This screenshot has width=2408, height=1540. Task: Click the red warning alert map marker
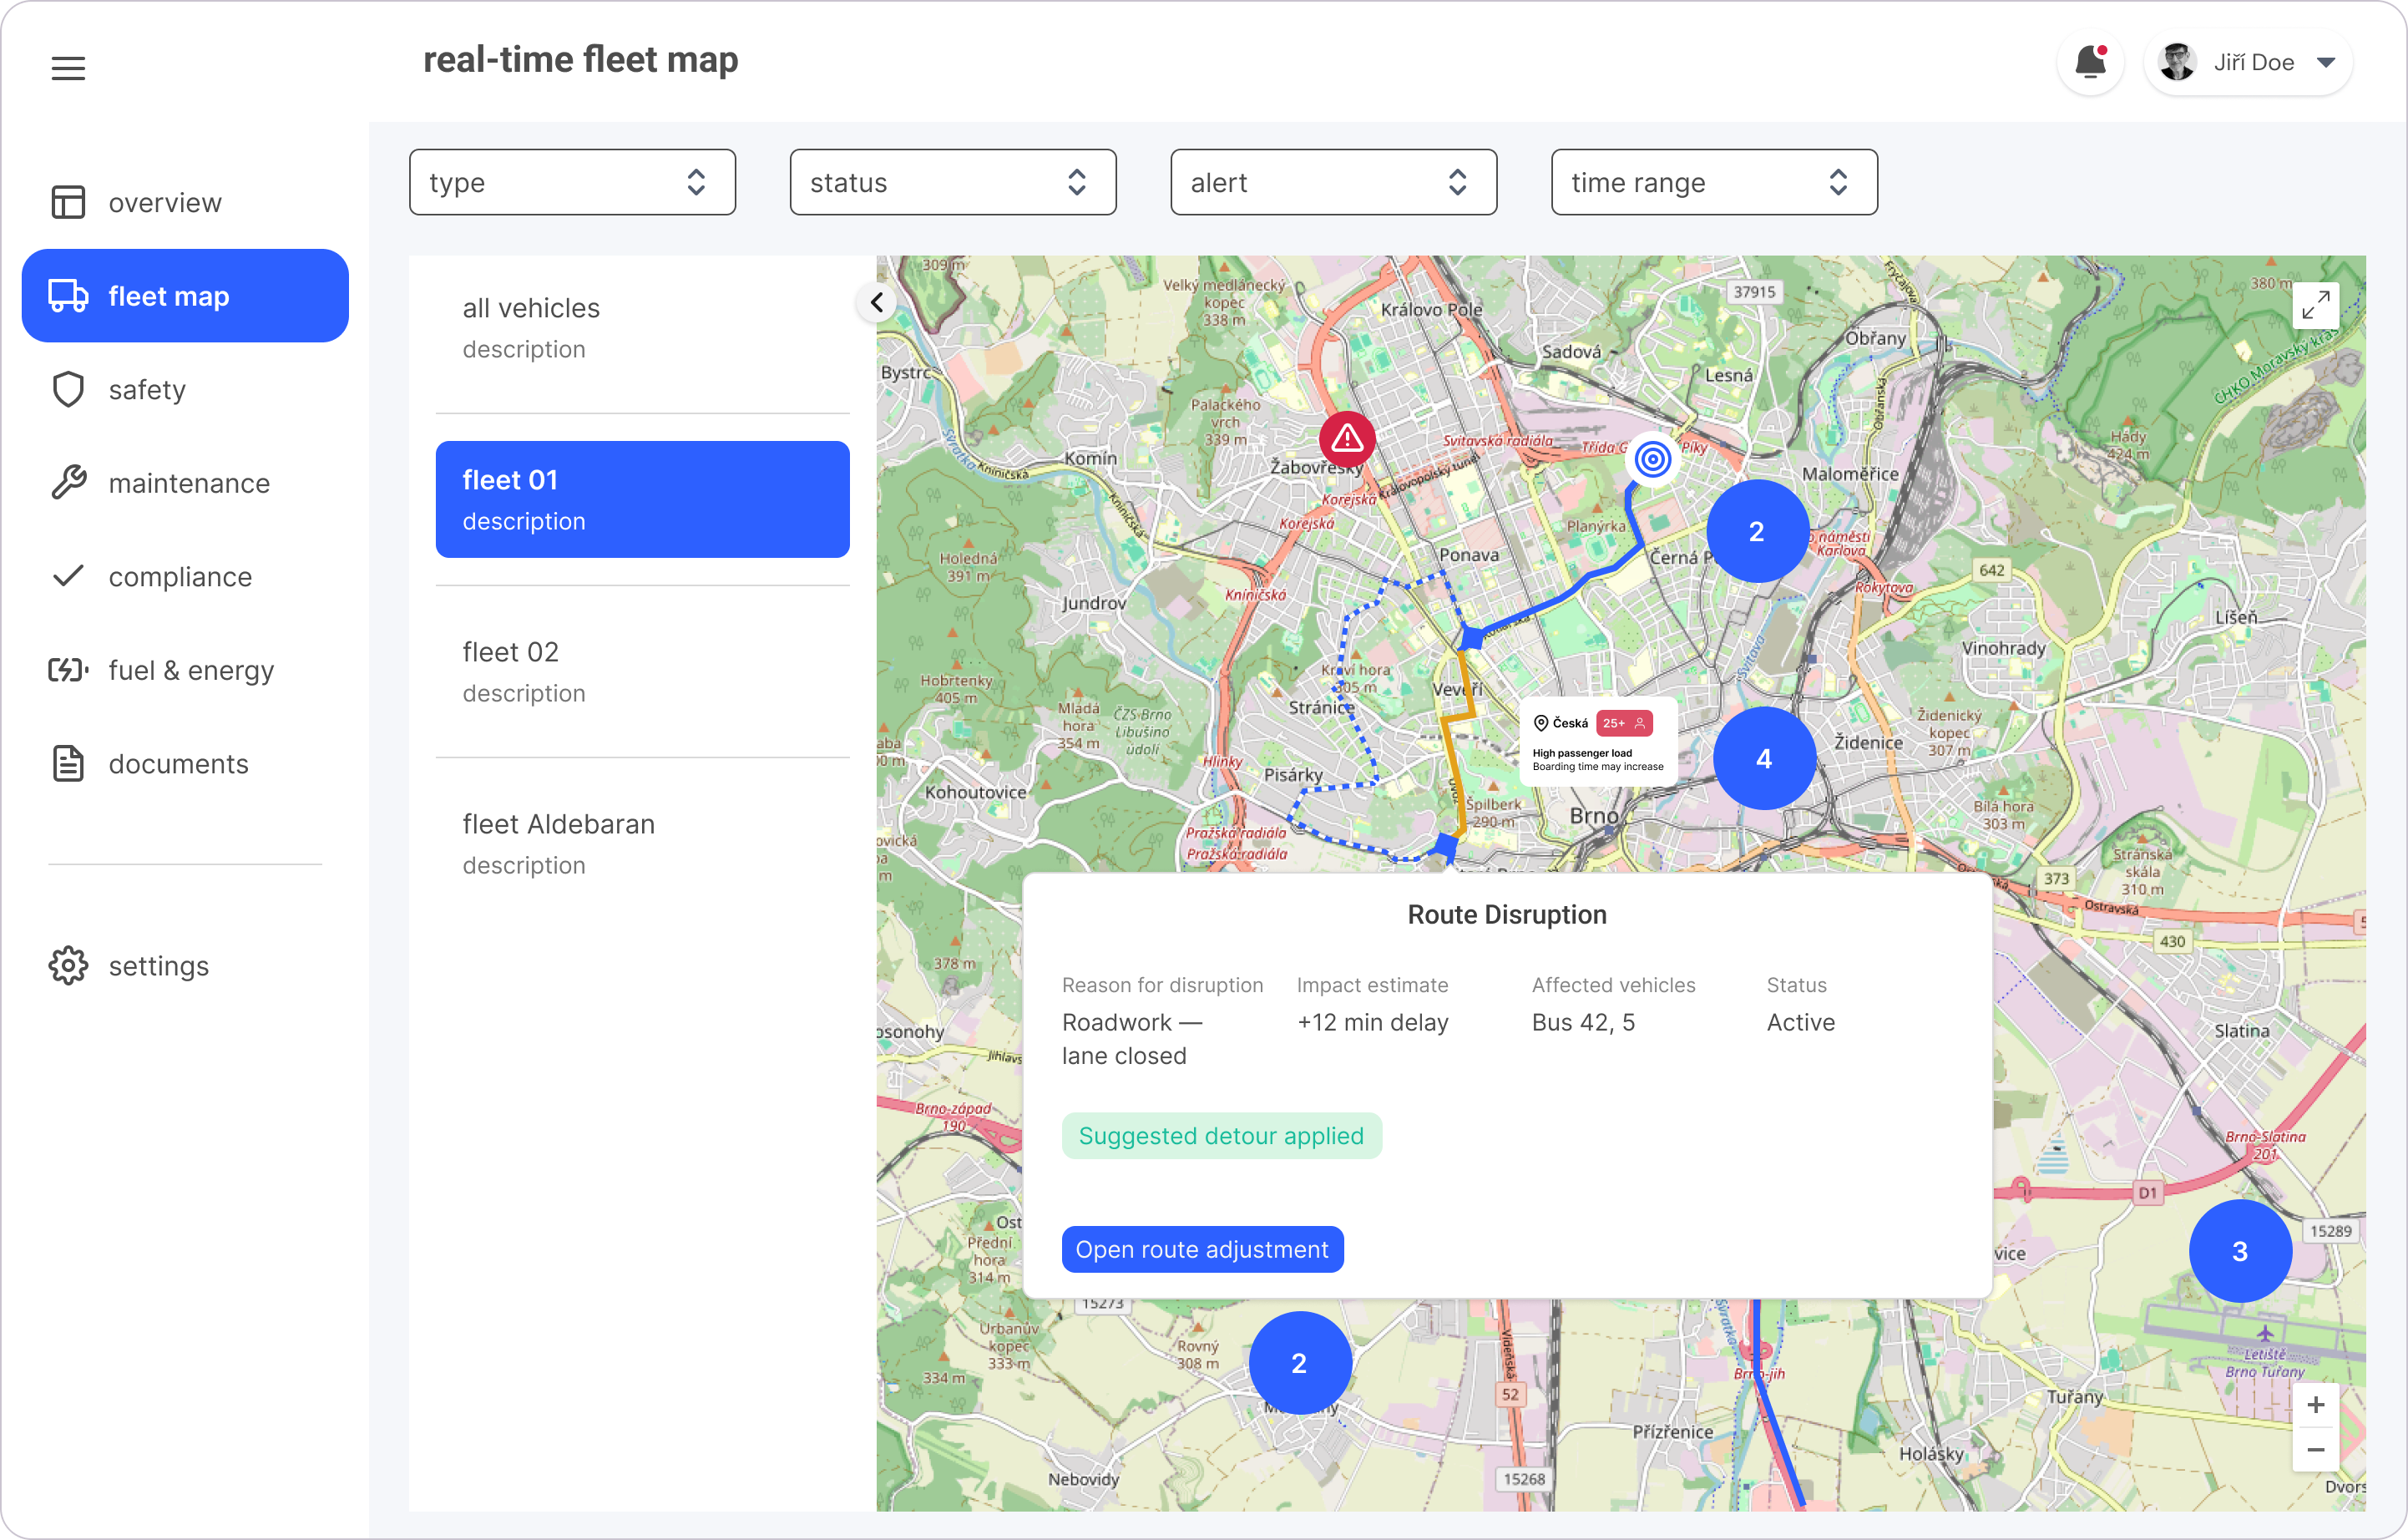click(x=1346, y=438)
